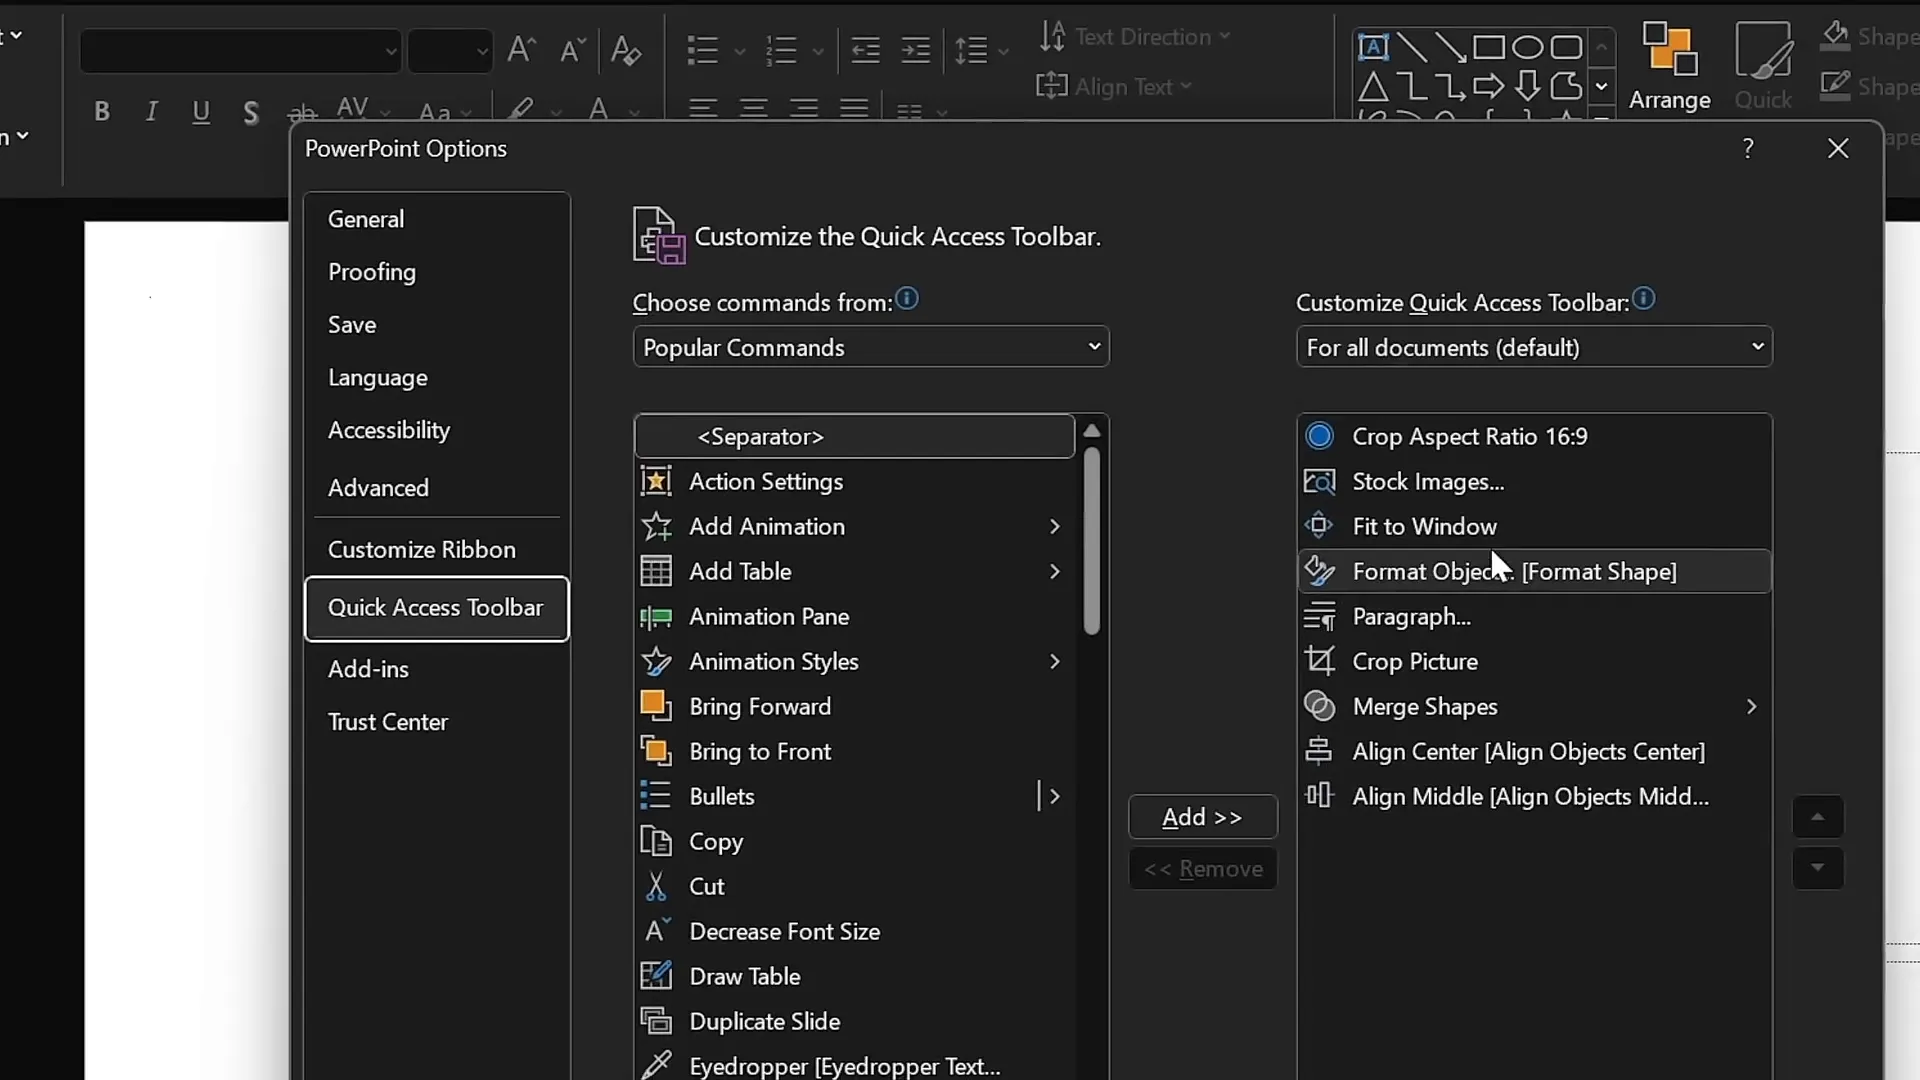The height and width of the screenshot is (1080, 1920).
Task: Click the Bold formatting icon
Action: click(101, 111)
